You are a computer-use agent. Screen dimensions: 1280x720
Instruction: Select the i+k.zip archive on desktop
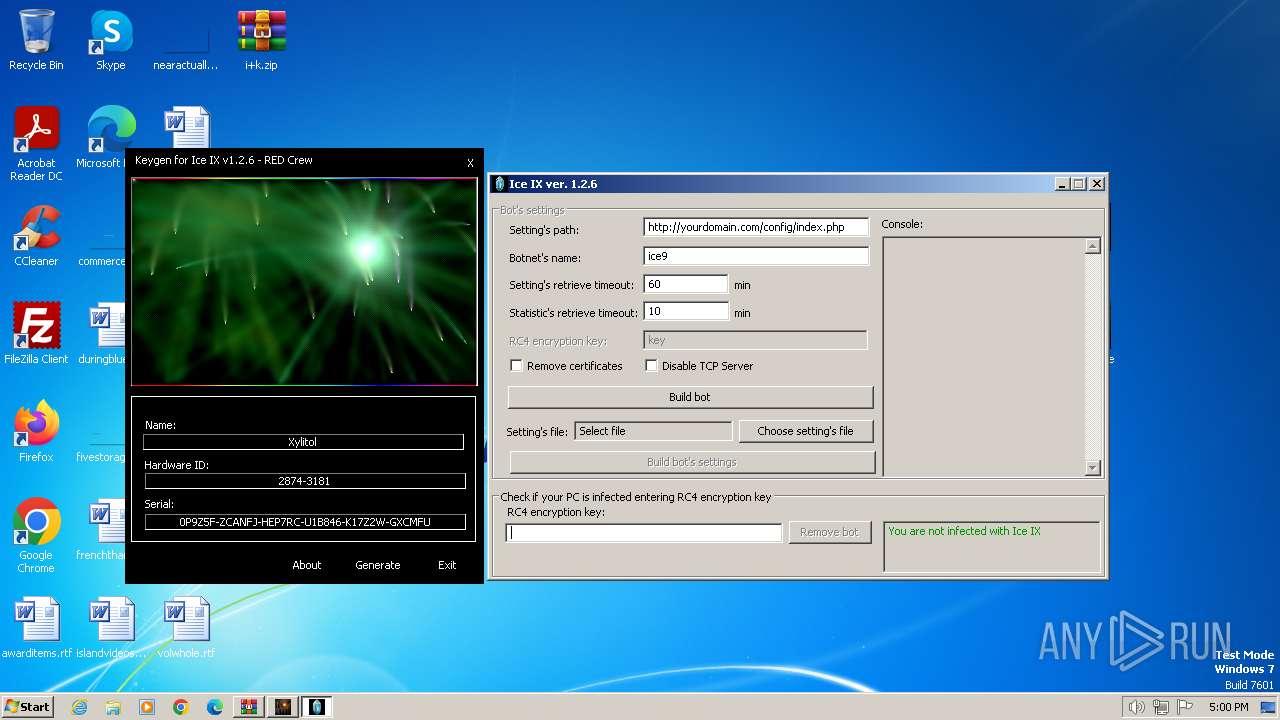[x=261, y=40]
